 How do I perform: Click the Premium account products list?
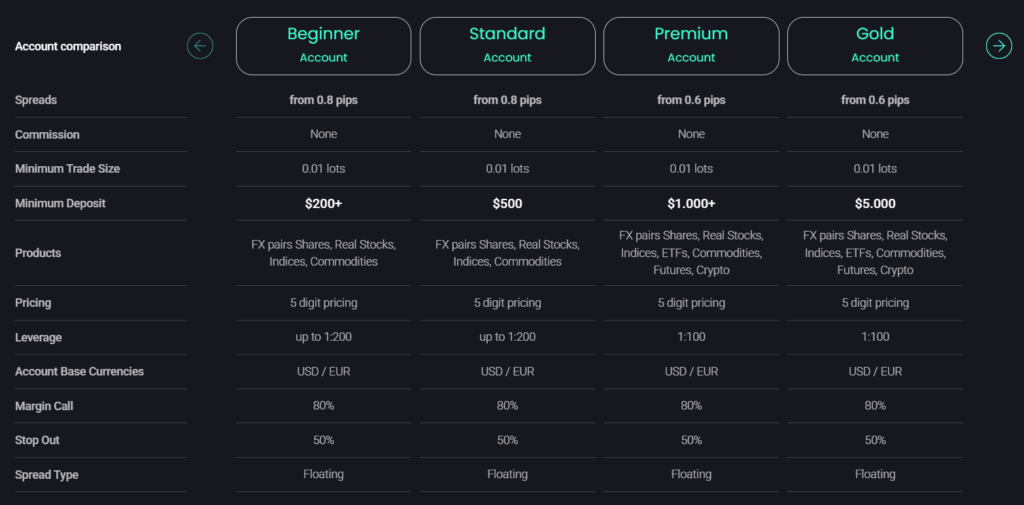coord(691,253)
